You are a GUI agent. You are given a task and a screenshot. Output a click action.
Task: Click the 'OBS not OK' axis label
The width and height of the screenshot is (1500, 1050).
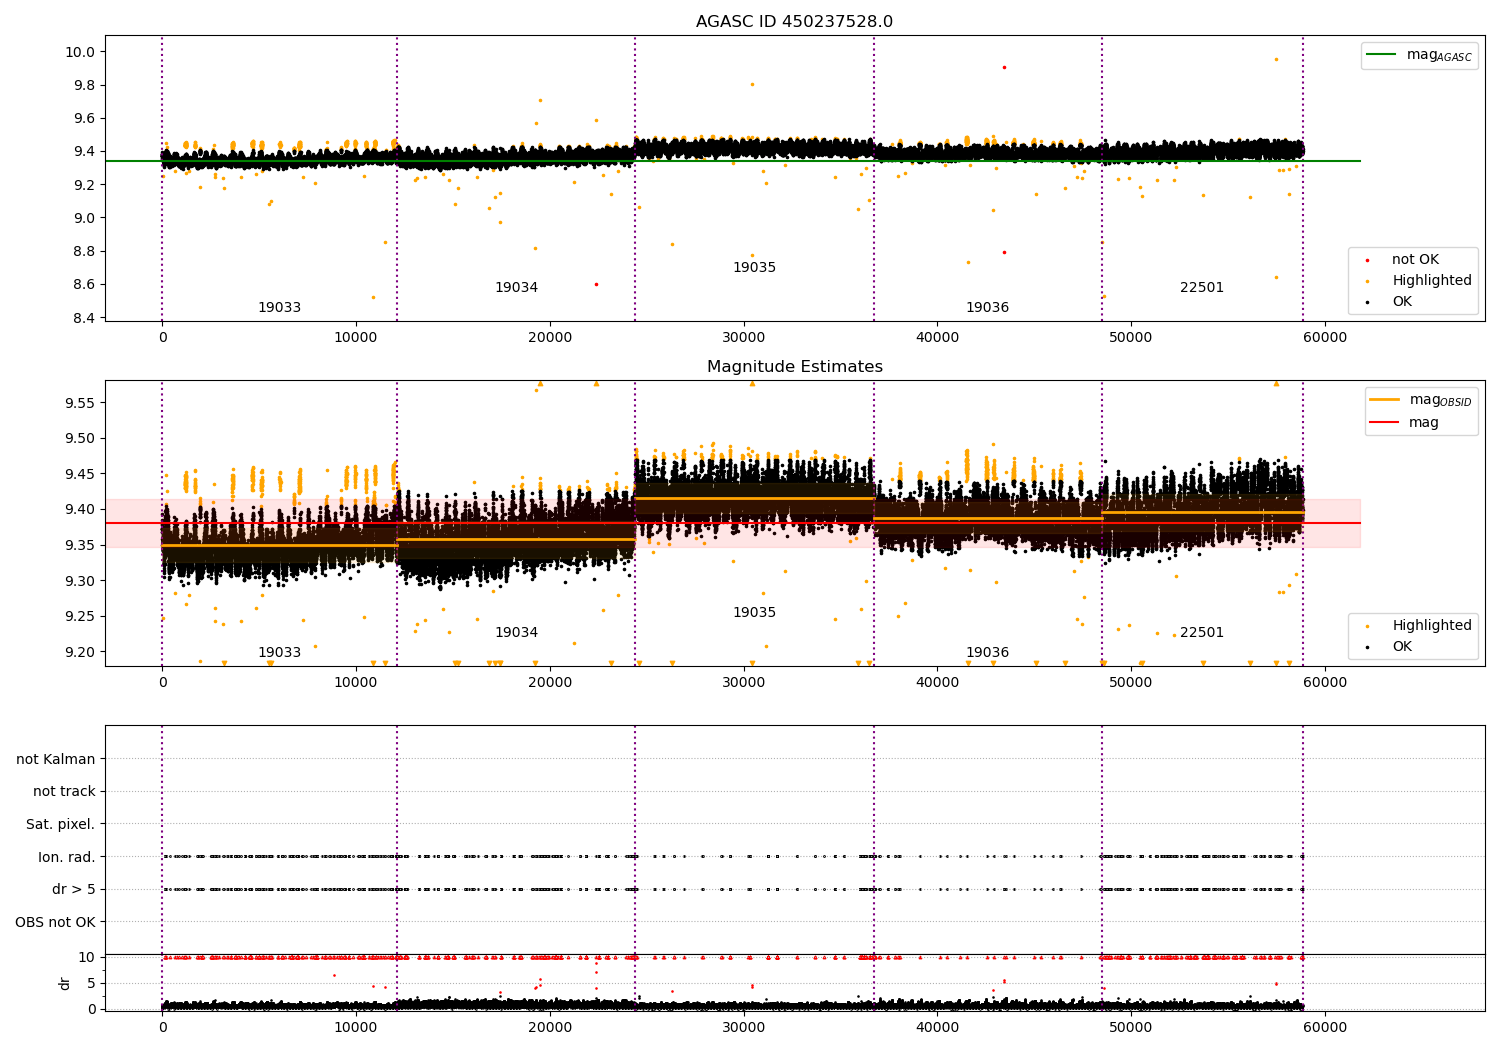click(x=56, y=922)
